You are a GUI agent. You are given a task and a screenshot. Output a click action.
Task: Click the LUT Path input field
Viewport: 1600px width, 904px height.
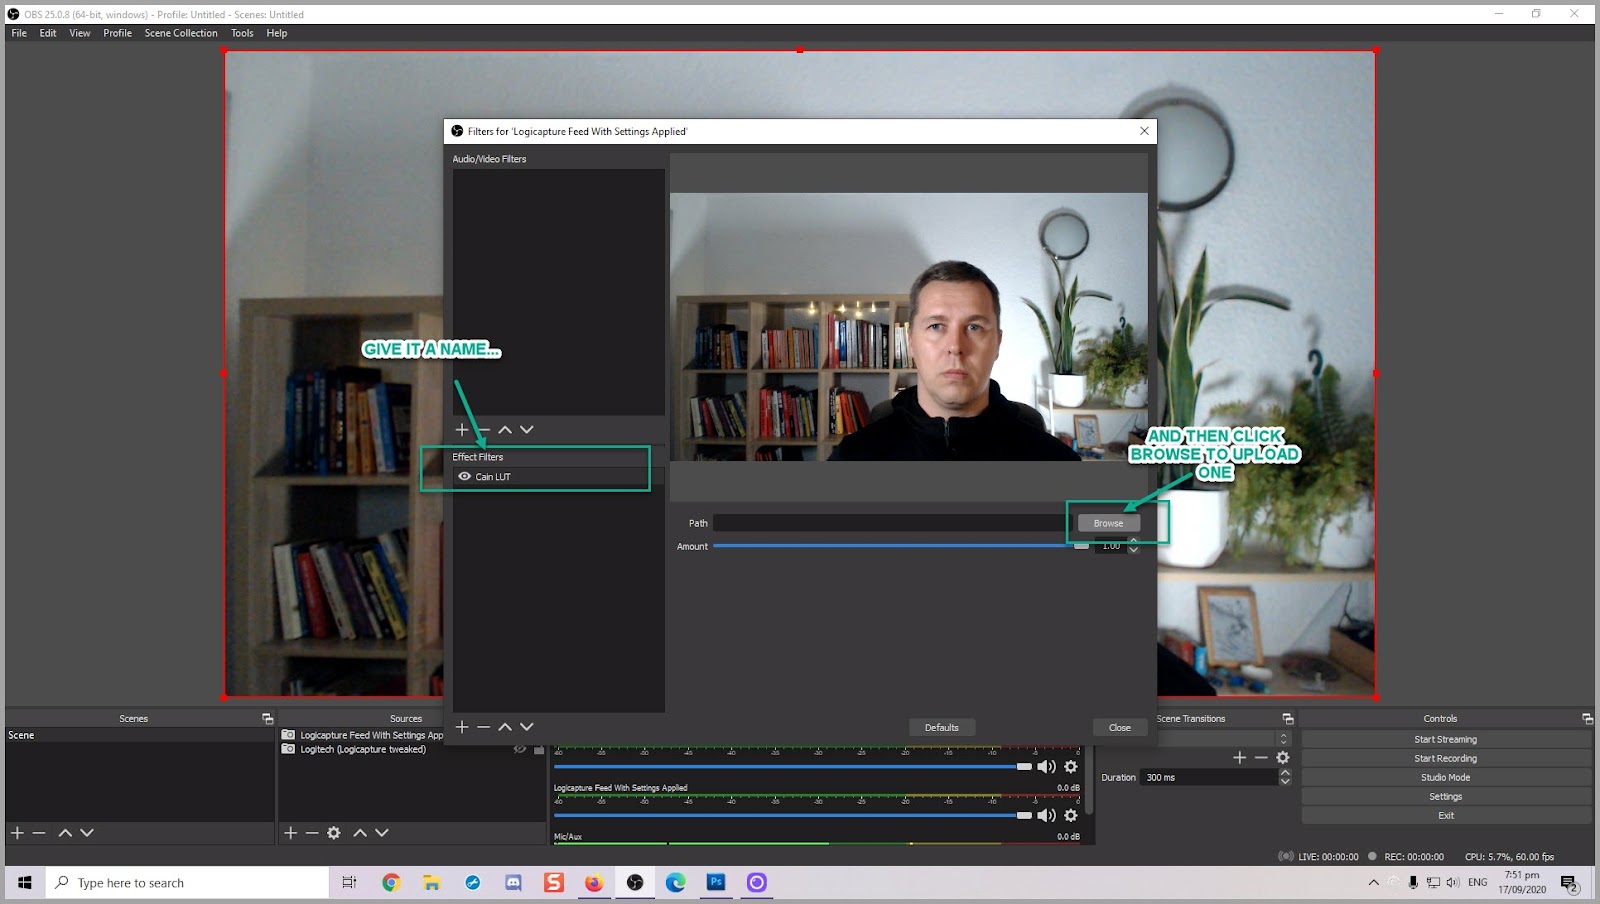click(892, 523)
